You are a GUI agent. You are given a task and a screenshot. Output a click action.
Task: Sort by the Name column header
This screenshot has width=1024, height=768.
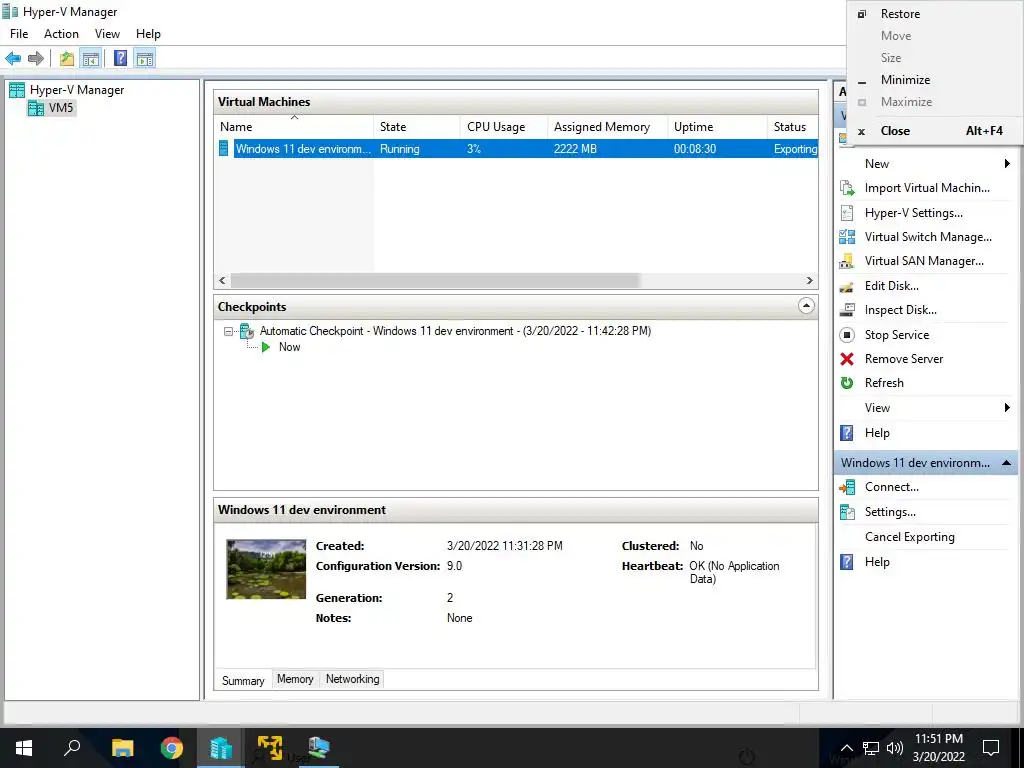[293, 127]
